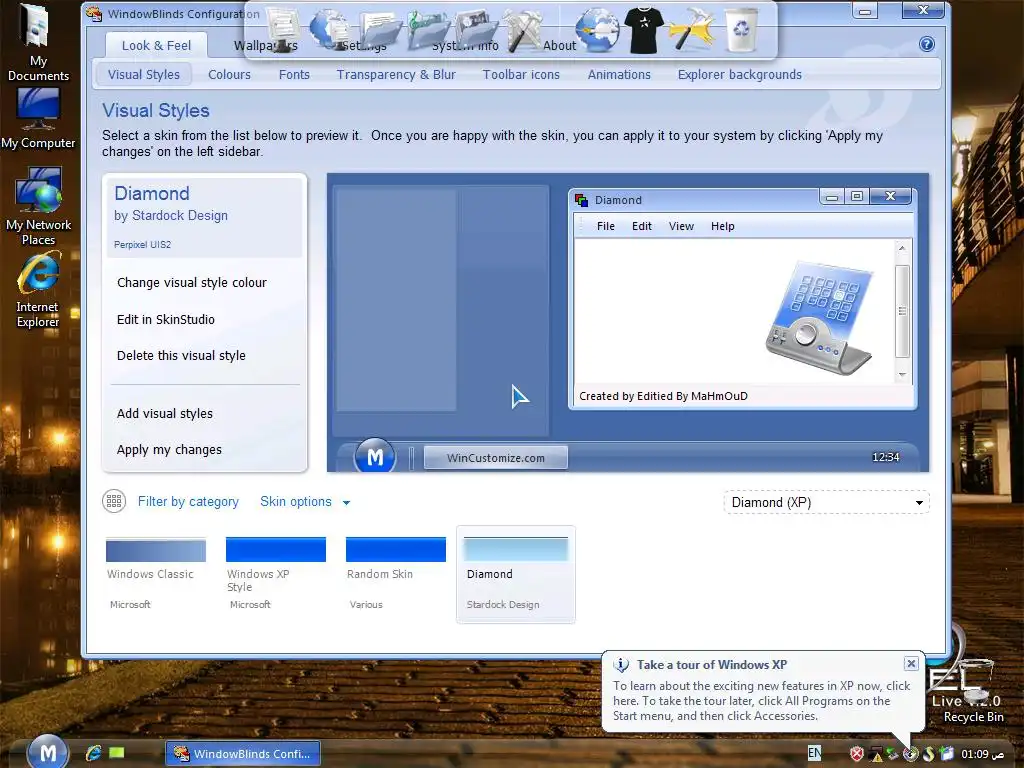Open the hammer and star dock icon
Screen dimensions: 1024x768
(x=692, y=30)
